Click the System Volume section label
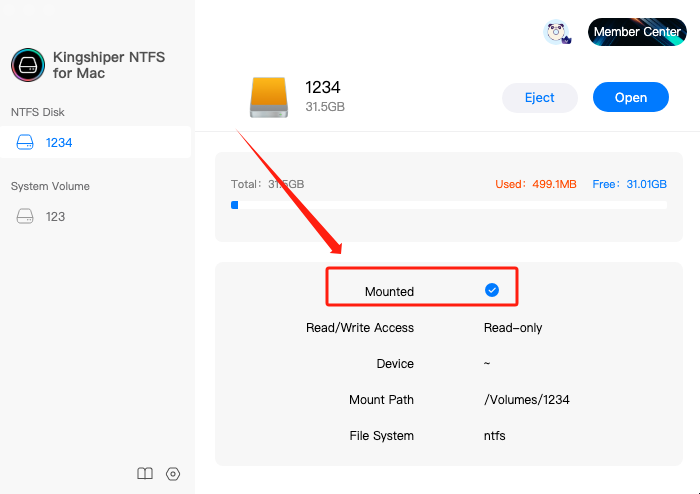Screen dimensions: 700x494 coord(50,186)
